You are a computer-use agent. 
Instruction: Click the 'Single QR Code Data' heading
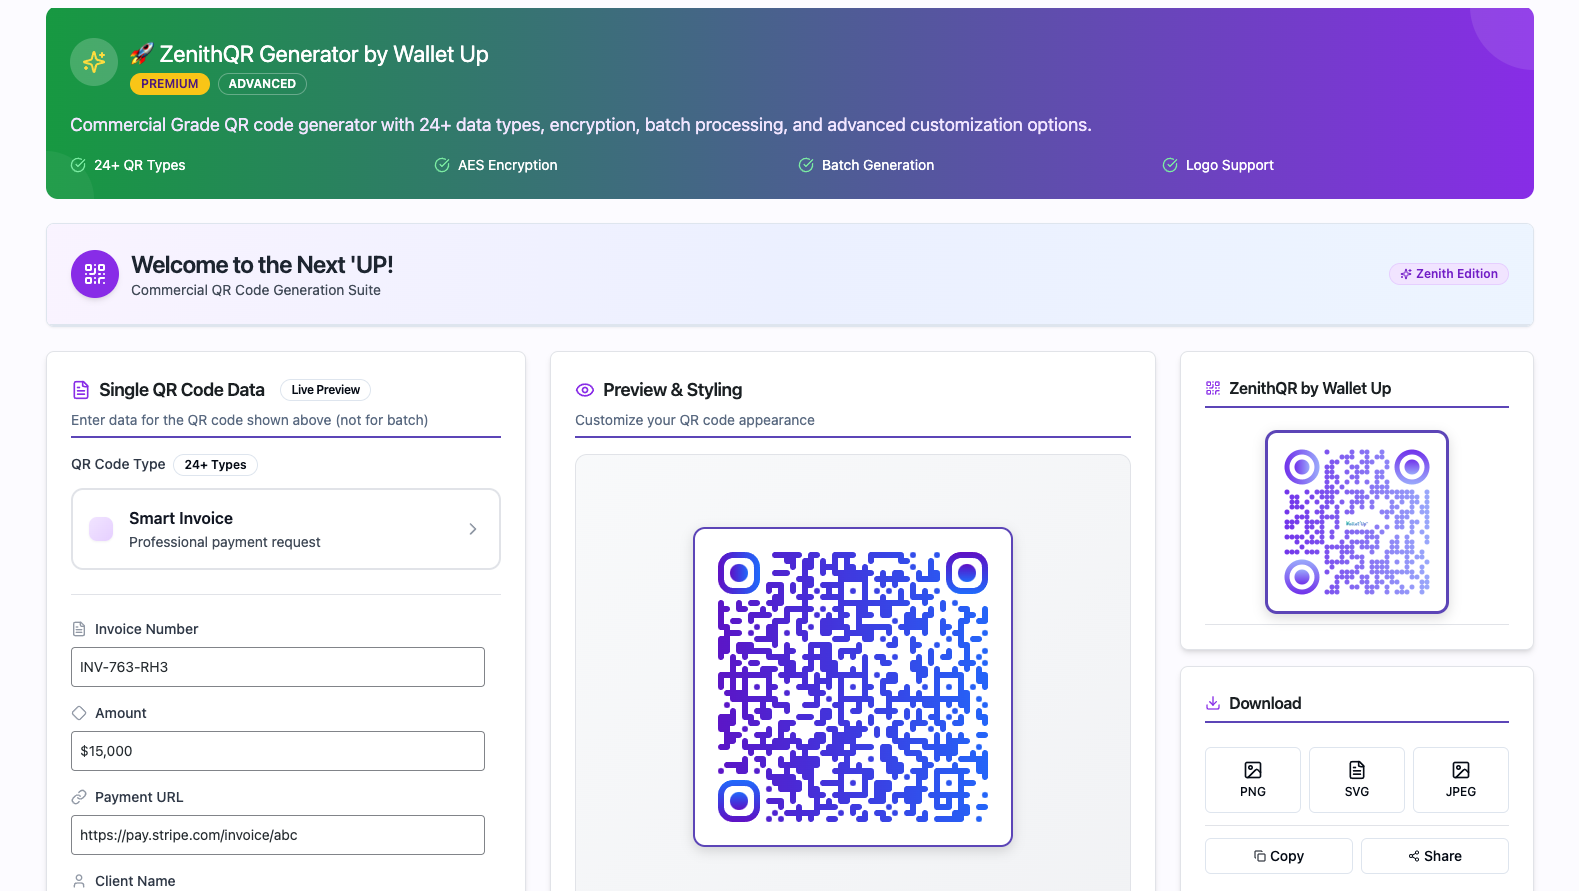click(x=182, y=390)
